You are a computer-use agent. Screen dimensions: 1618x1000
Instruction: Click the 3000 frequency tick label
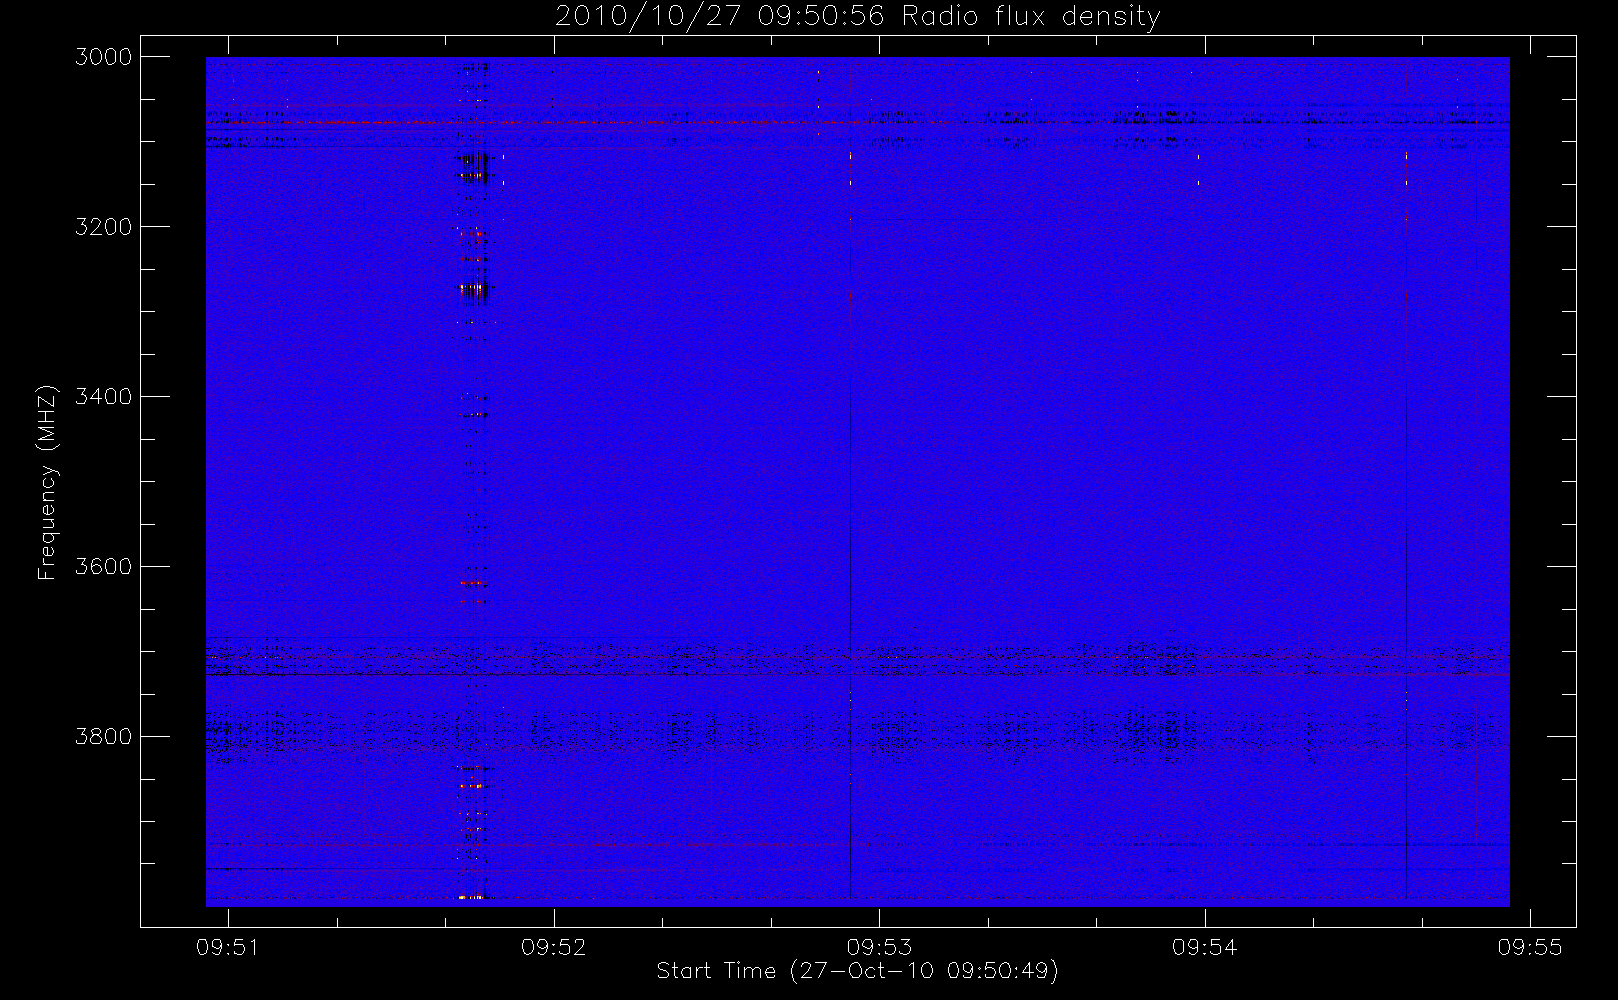(x=104, y=57)
